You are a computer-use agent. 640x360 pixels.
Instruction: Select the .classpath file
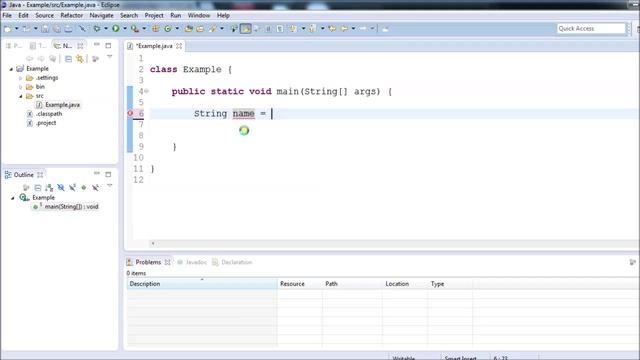click(49, 114)
